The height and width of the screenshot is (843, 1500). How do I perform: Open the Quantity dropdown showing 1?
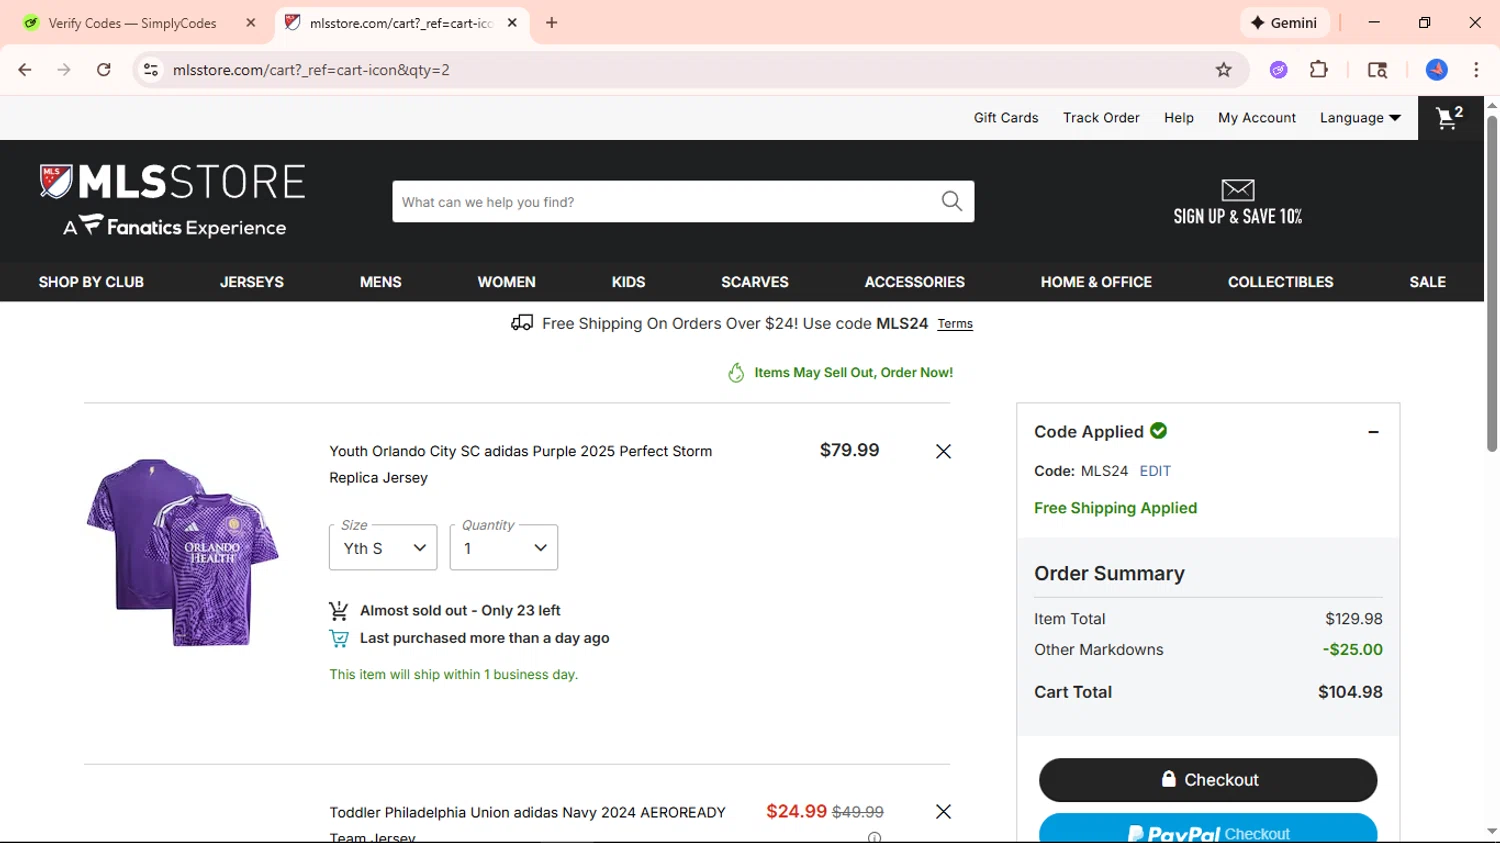click(504, 547)
